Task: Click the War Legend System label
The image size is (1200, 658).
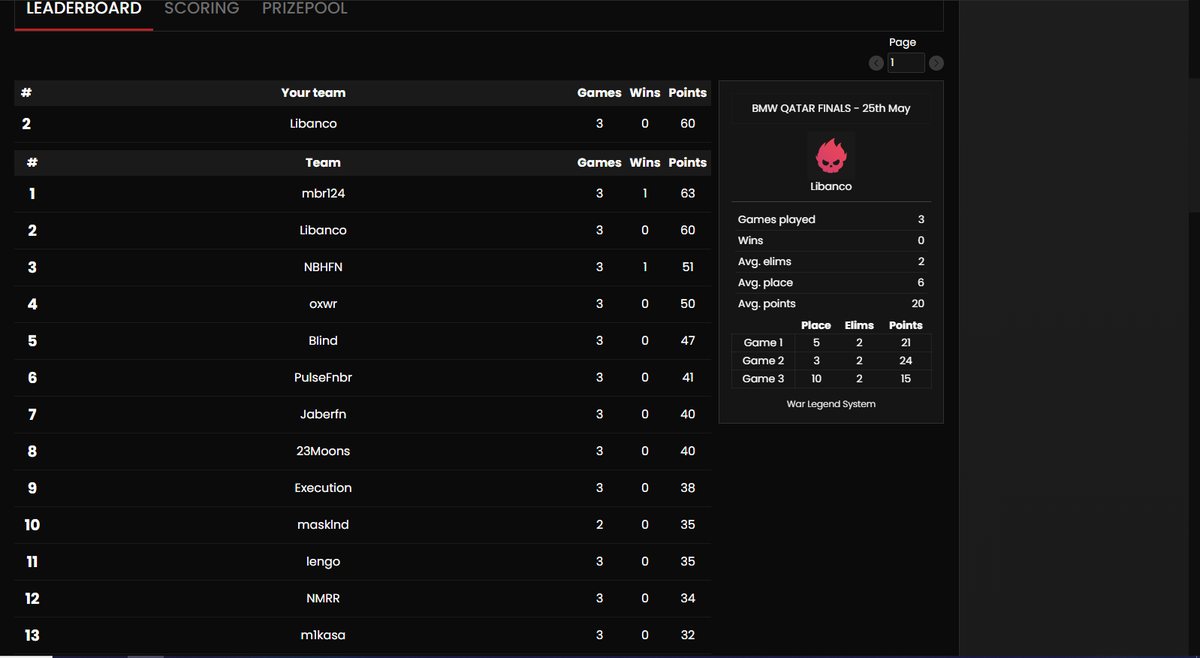Action: click(831, 404)
